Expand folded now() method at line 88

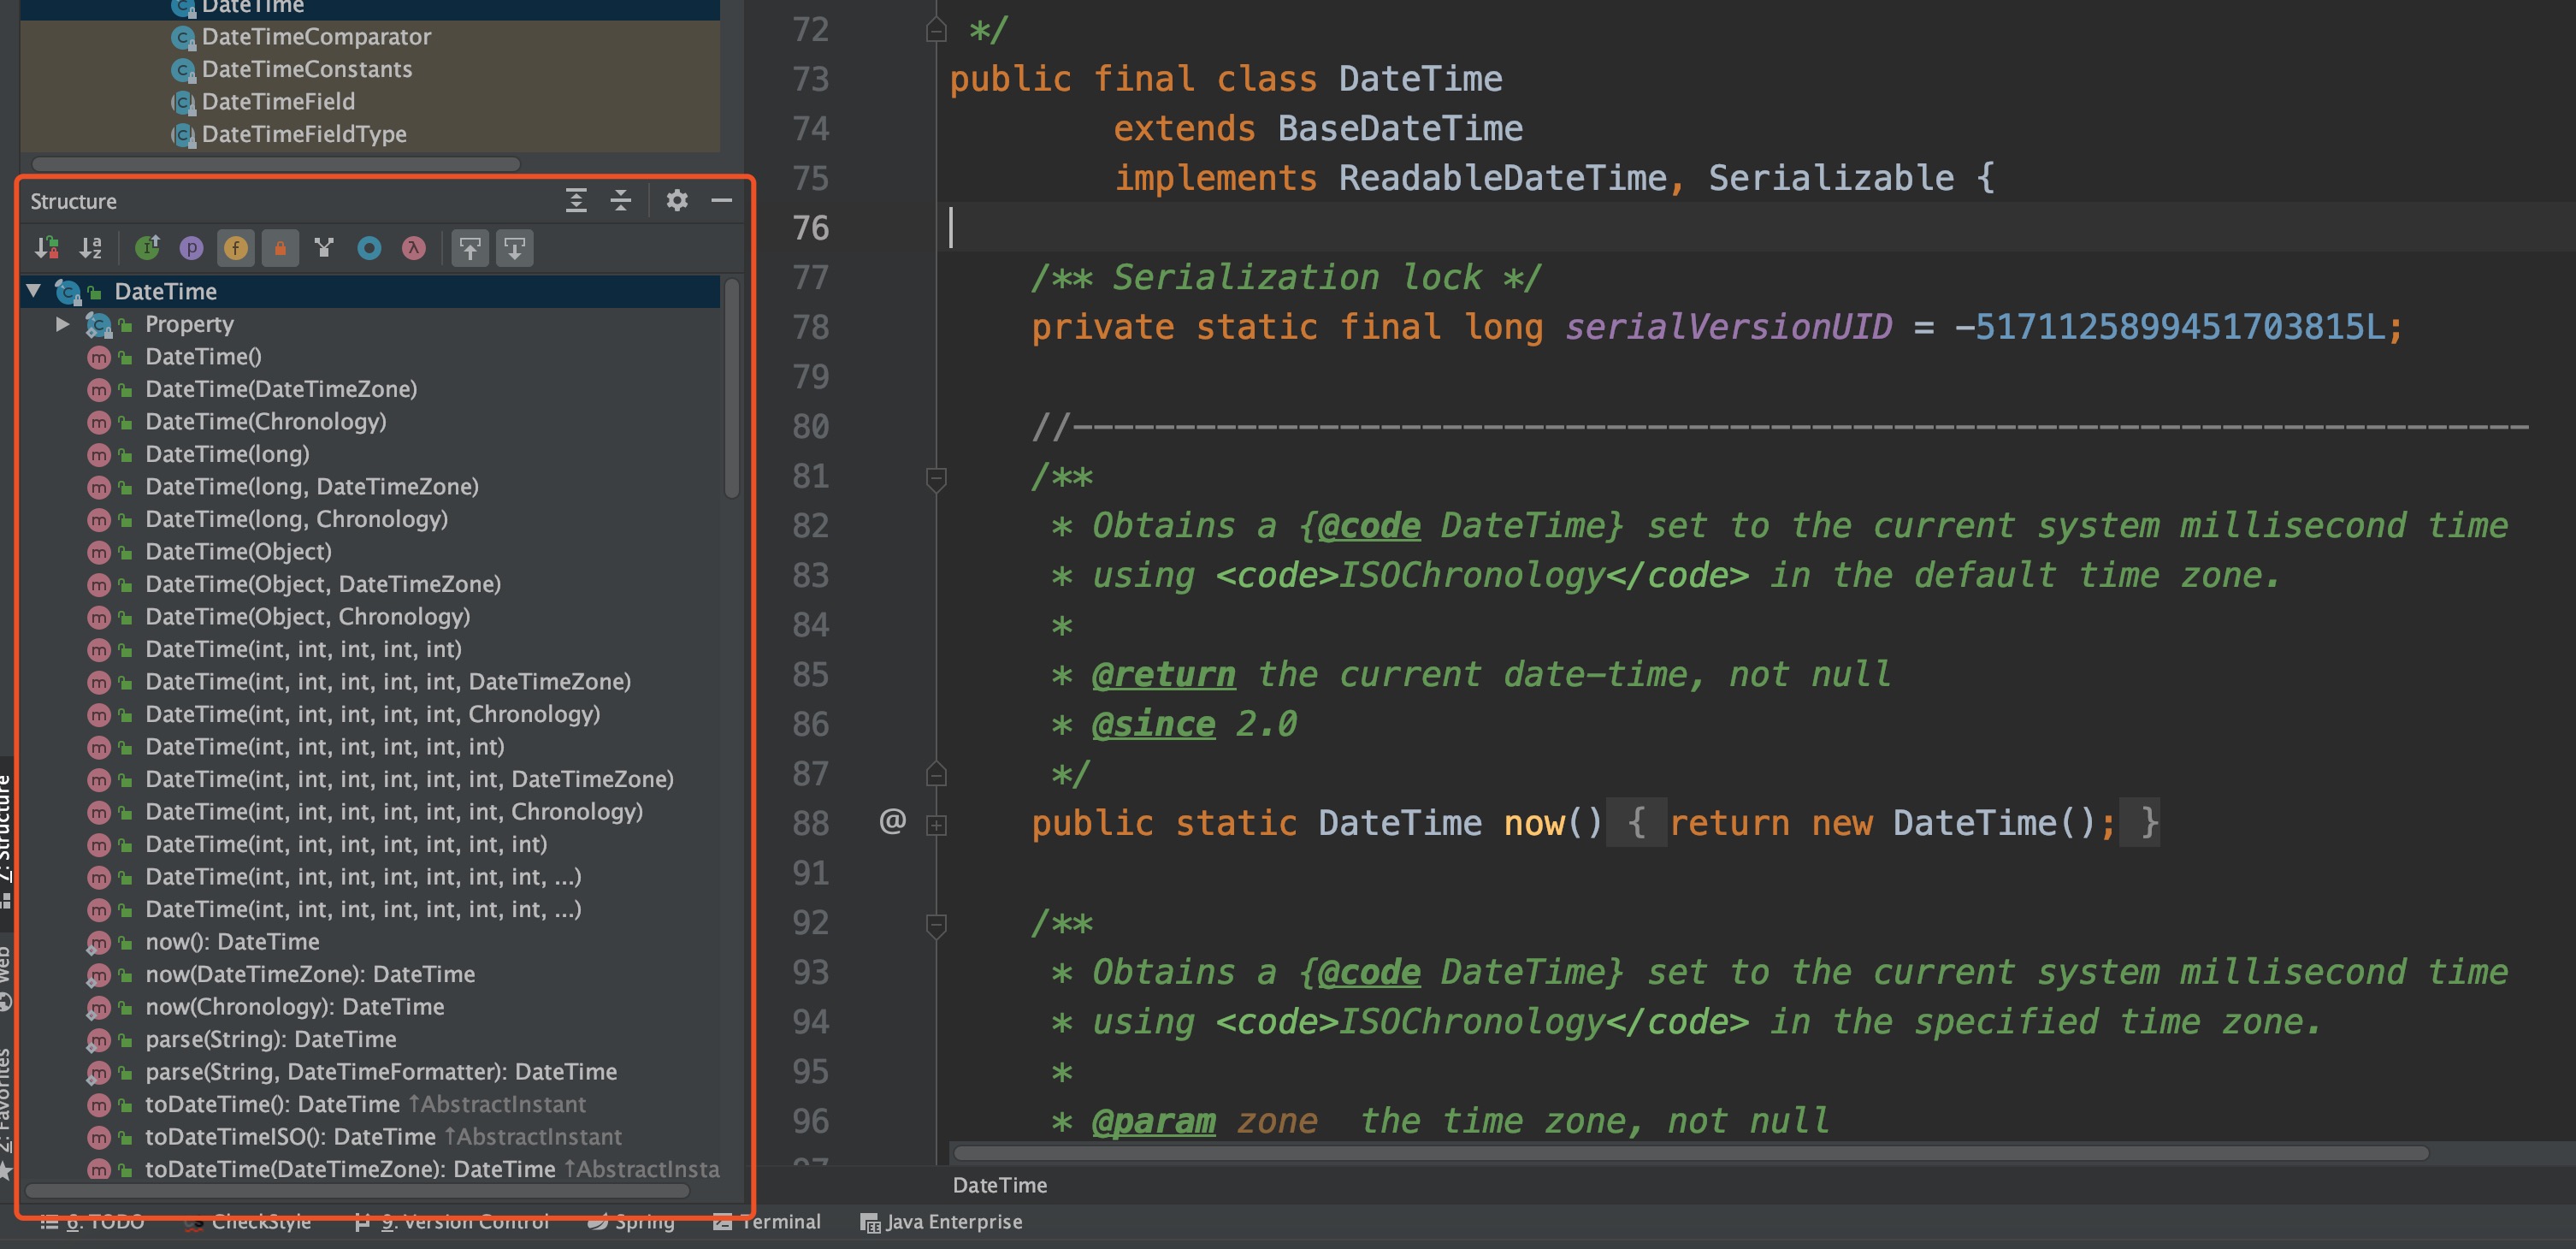click(937, 825)
